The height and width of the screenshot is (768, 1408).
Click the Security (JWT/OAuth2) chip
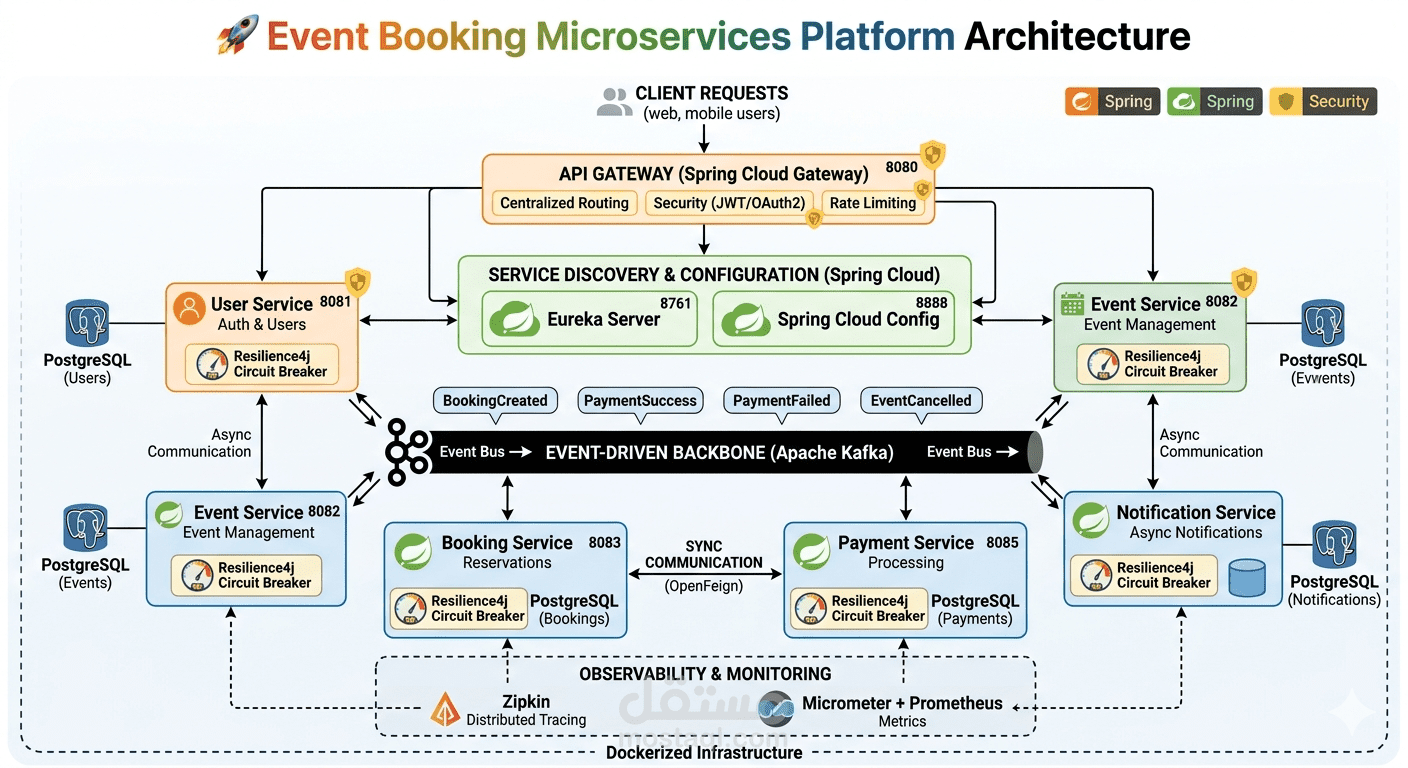(729, 203)
